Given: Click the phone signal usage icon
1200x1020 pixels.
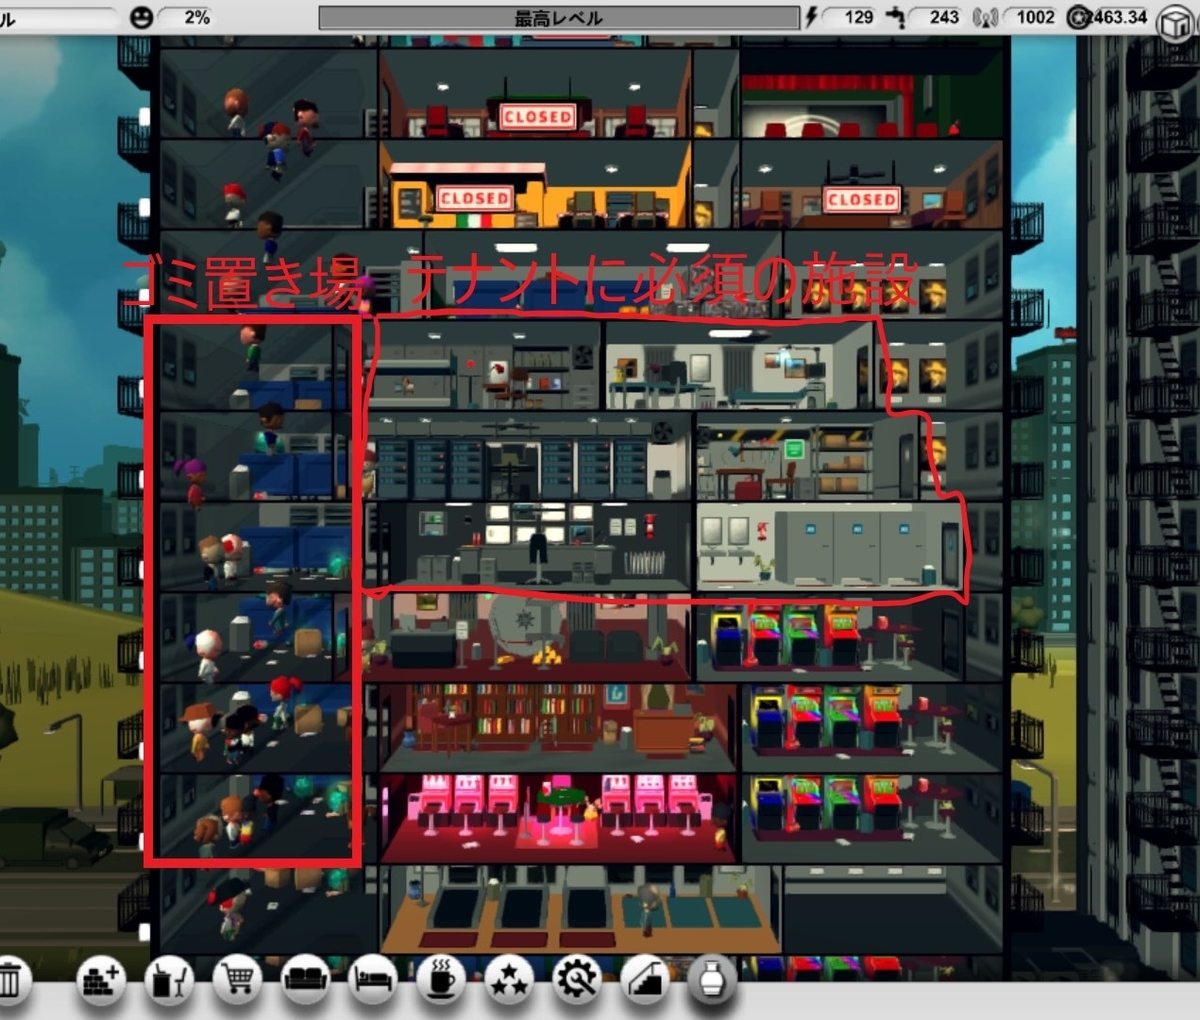Looking at the screenshot, I should (985, 17).
